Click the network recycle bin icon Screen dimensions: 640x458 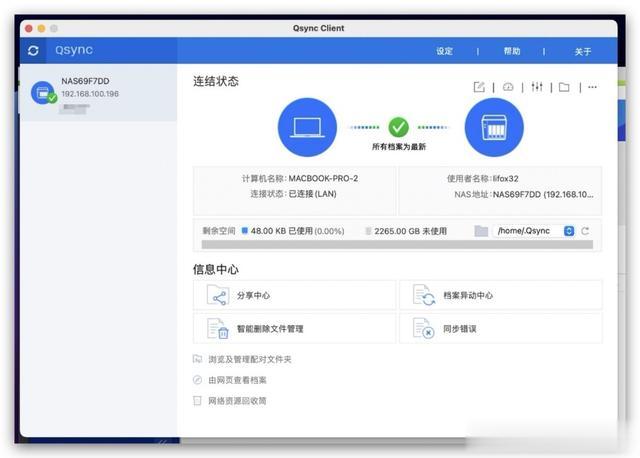point(197,401)
